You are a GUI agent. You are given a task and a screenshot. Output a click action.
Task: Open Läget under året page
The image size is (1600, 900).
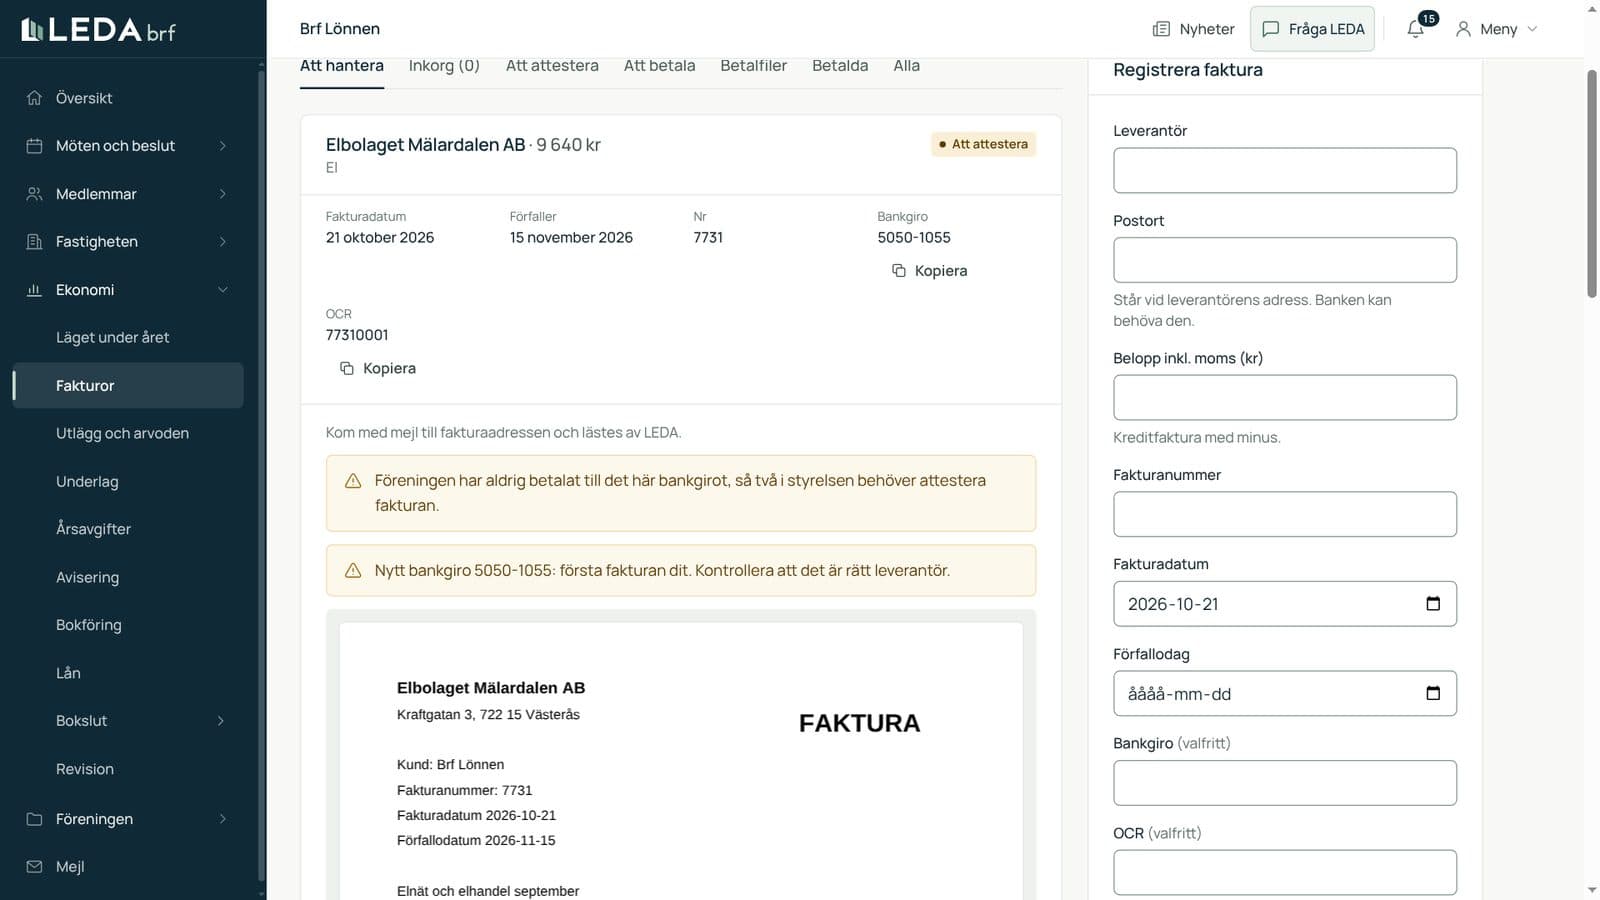tap(128, 338)
